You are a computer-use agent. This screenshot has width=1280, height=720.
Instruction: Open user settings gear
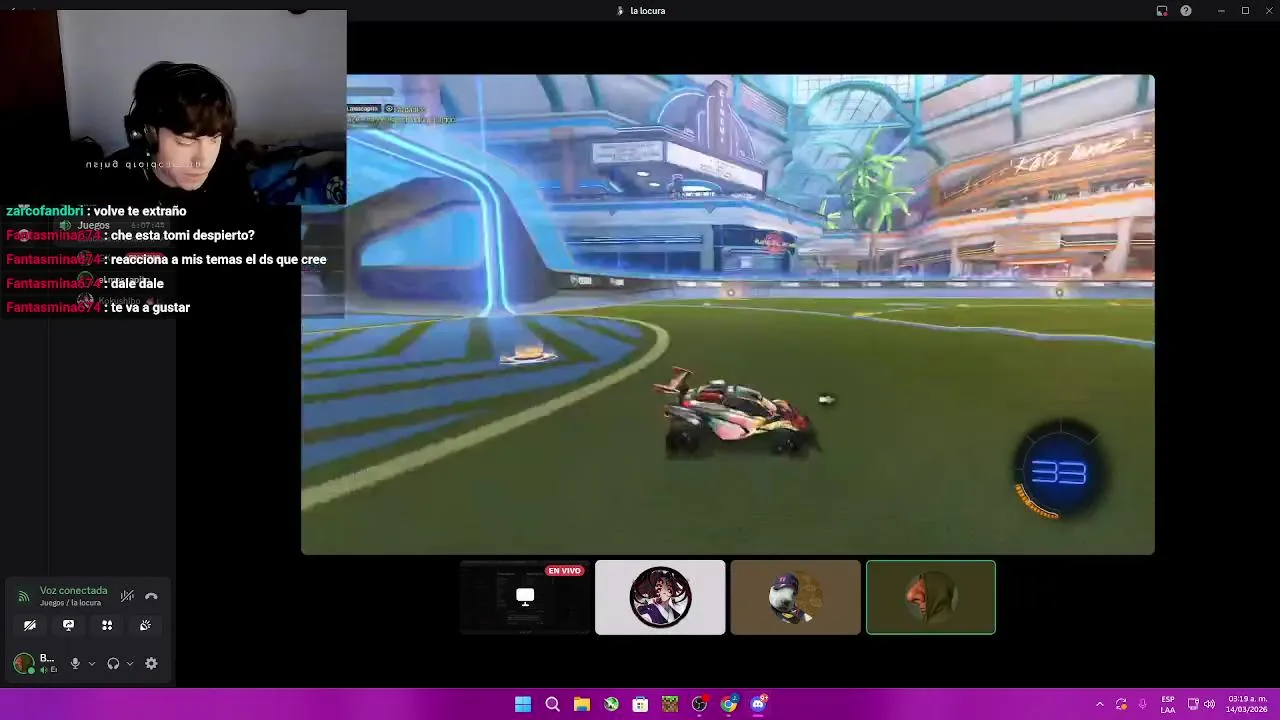click(x=151, y=663)
